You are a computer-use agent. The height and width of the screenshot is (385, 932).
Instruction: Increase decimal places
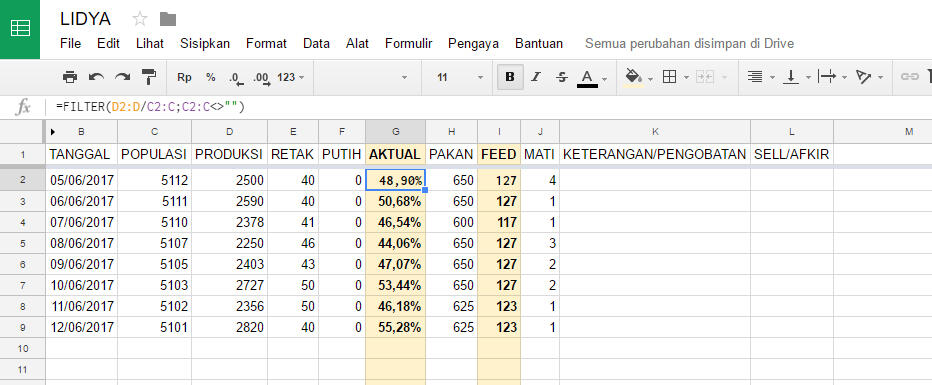[261, 77]
